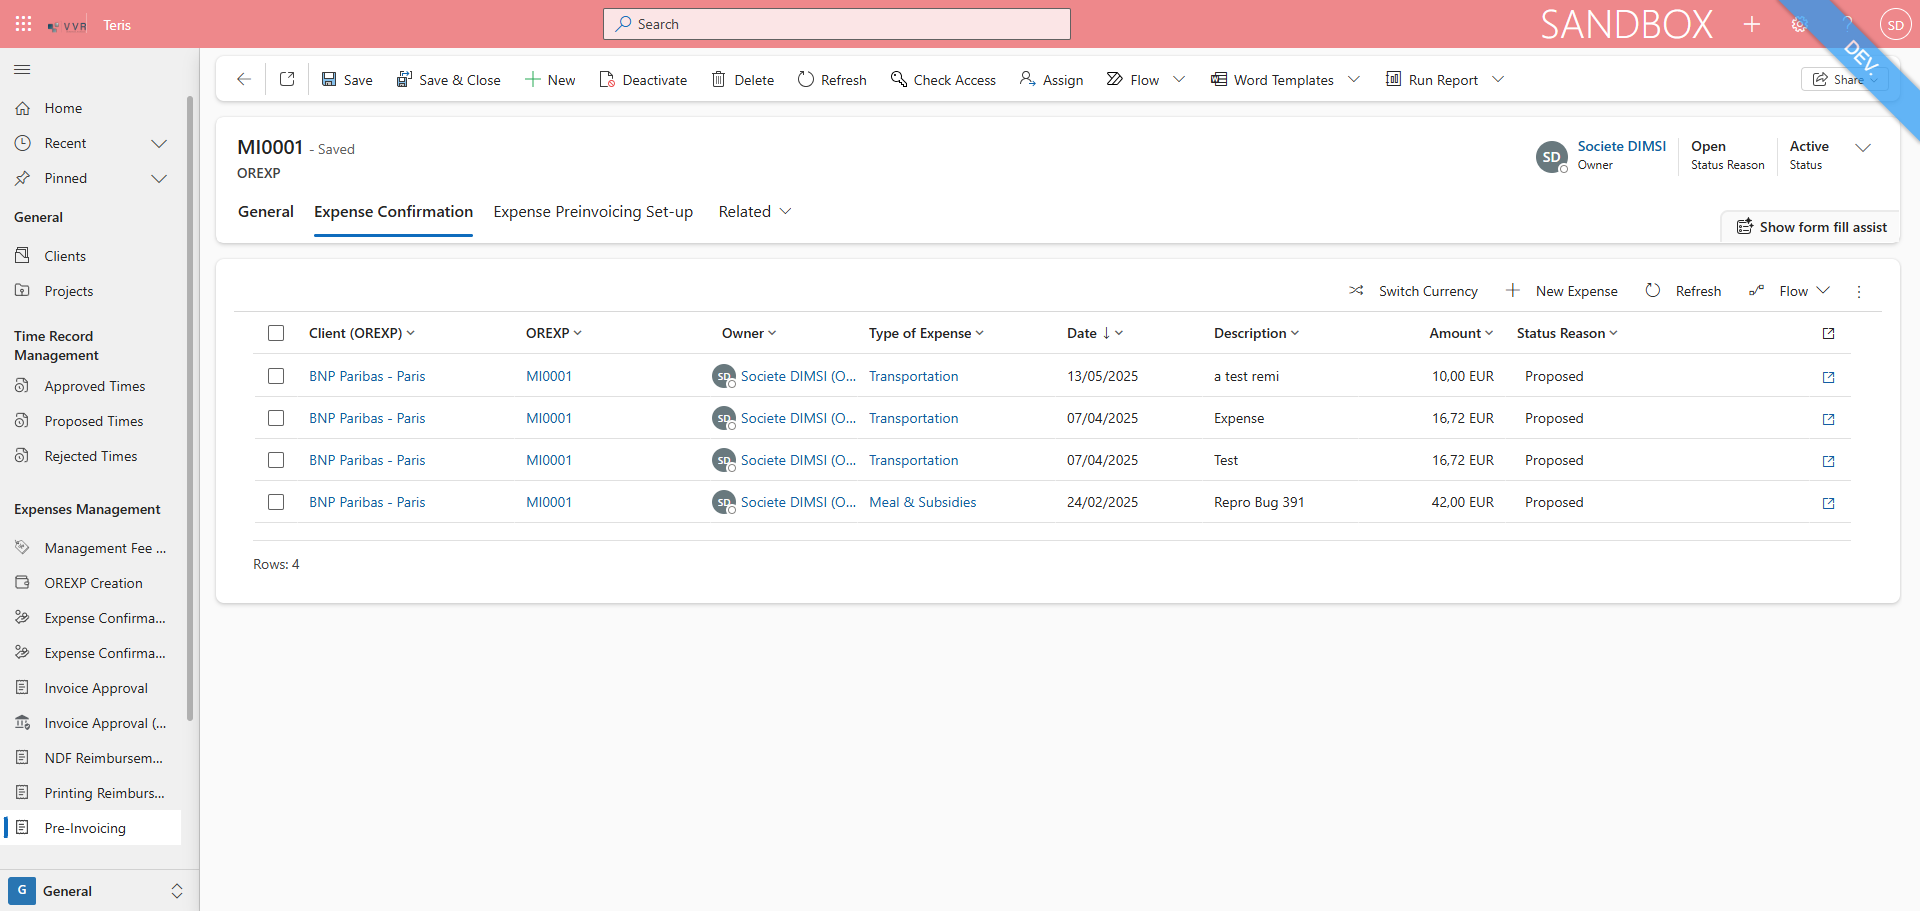Open NDF Reimbursement item
The image size is (1920, 911).
click(x=91, y=758)
